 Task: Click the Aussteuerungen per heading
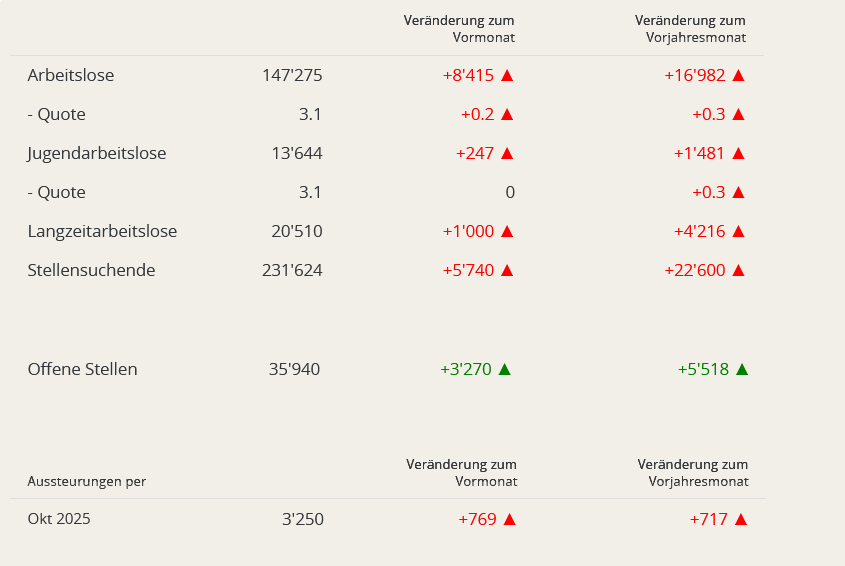86,481
